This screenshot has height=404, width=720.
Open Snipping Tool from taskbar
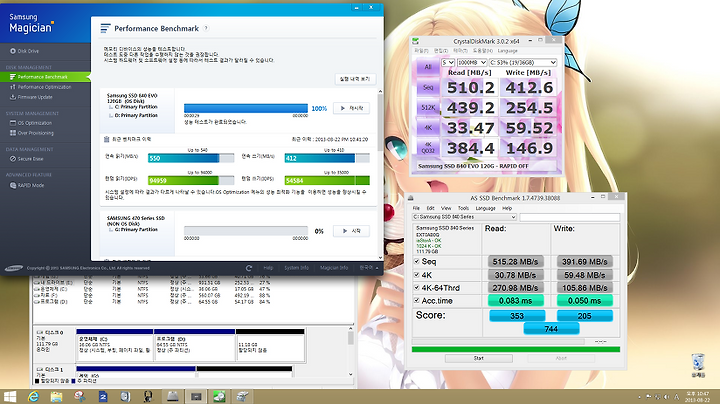pos(80,397)
